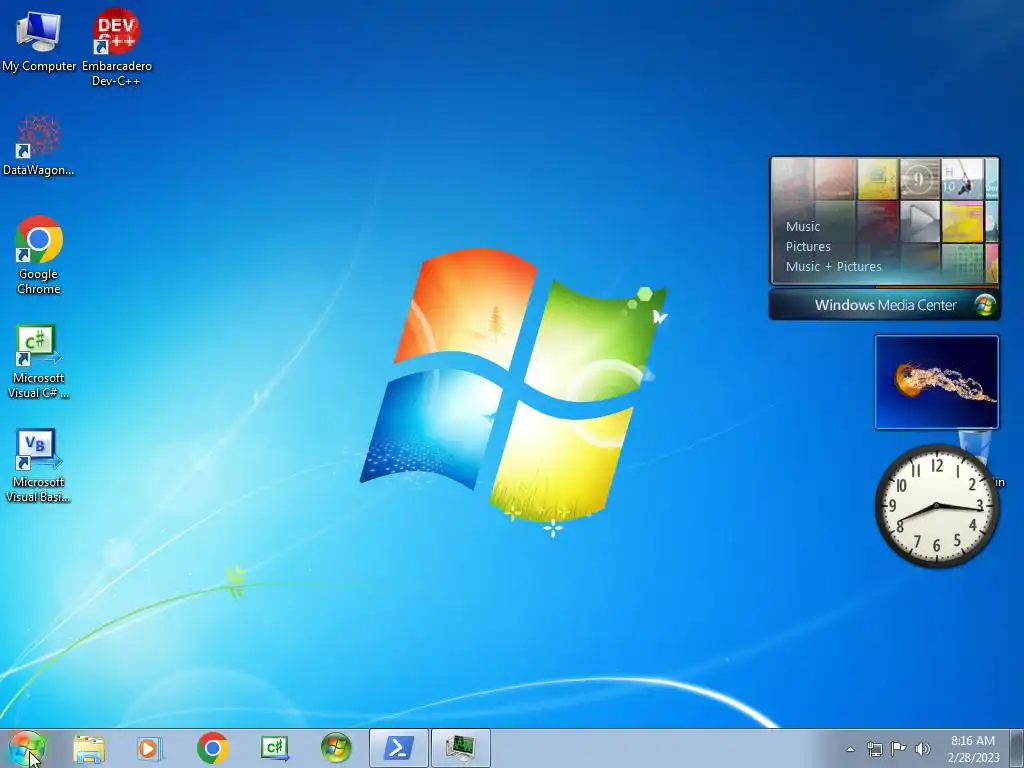Open the 8:16 AM date and time

pyautogui.click(x=973, y=749)
